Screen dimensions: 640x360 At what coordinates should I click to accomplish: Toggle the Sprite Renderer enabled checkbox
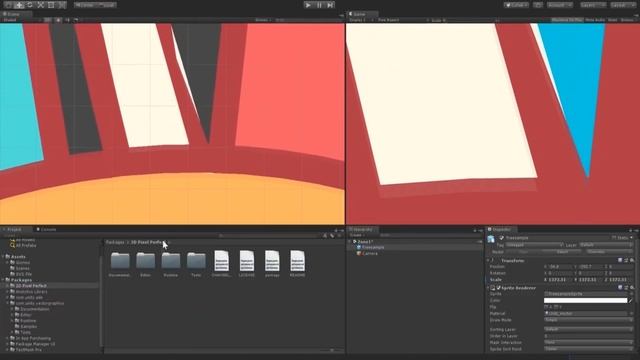click(x=498, y=288)
